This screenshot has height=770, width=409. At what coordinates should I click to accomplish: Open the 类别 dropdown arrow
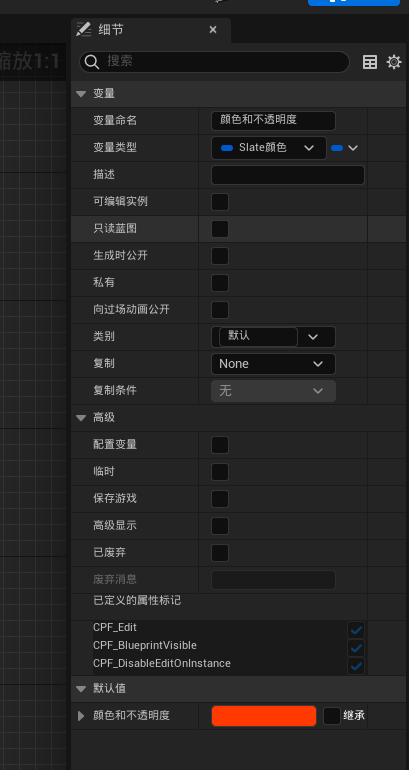313,337
